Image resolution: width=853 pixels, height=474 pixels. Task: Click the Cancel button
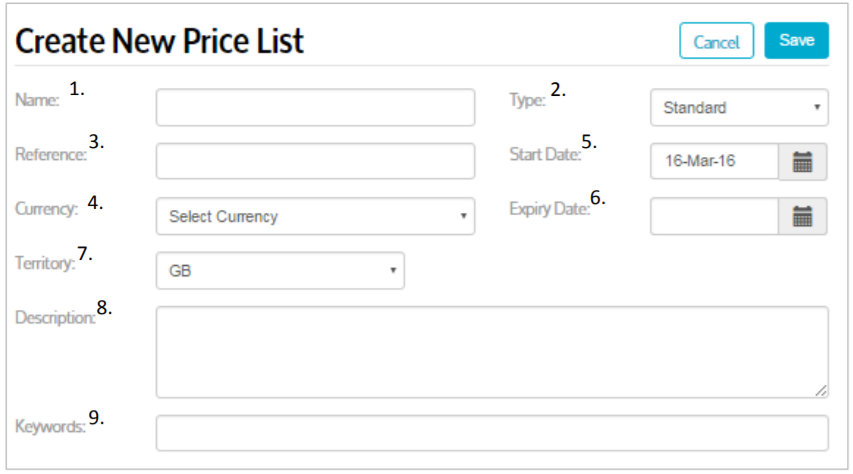point(716,41)
